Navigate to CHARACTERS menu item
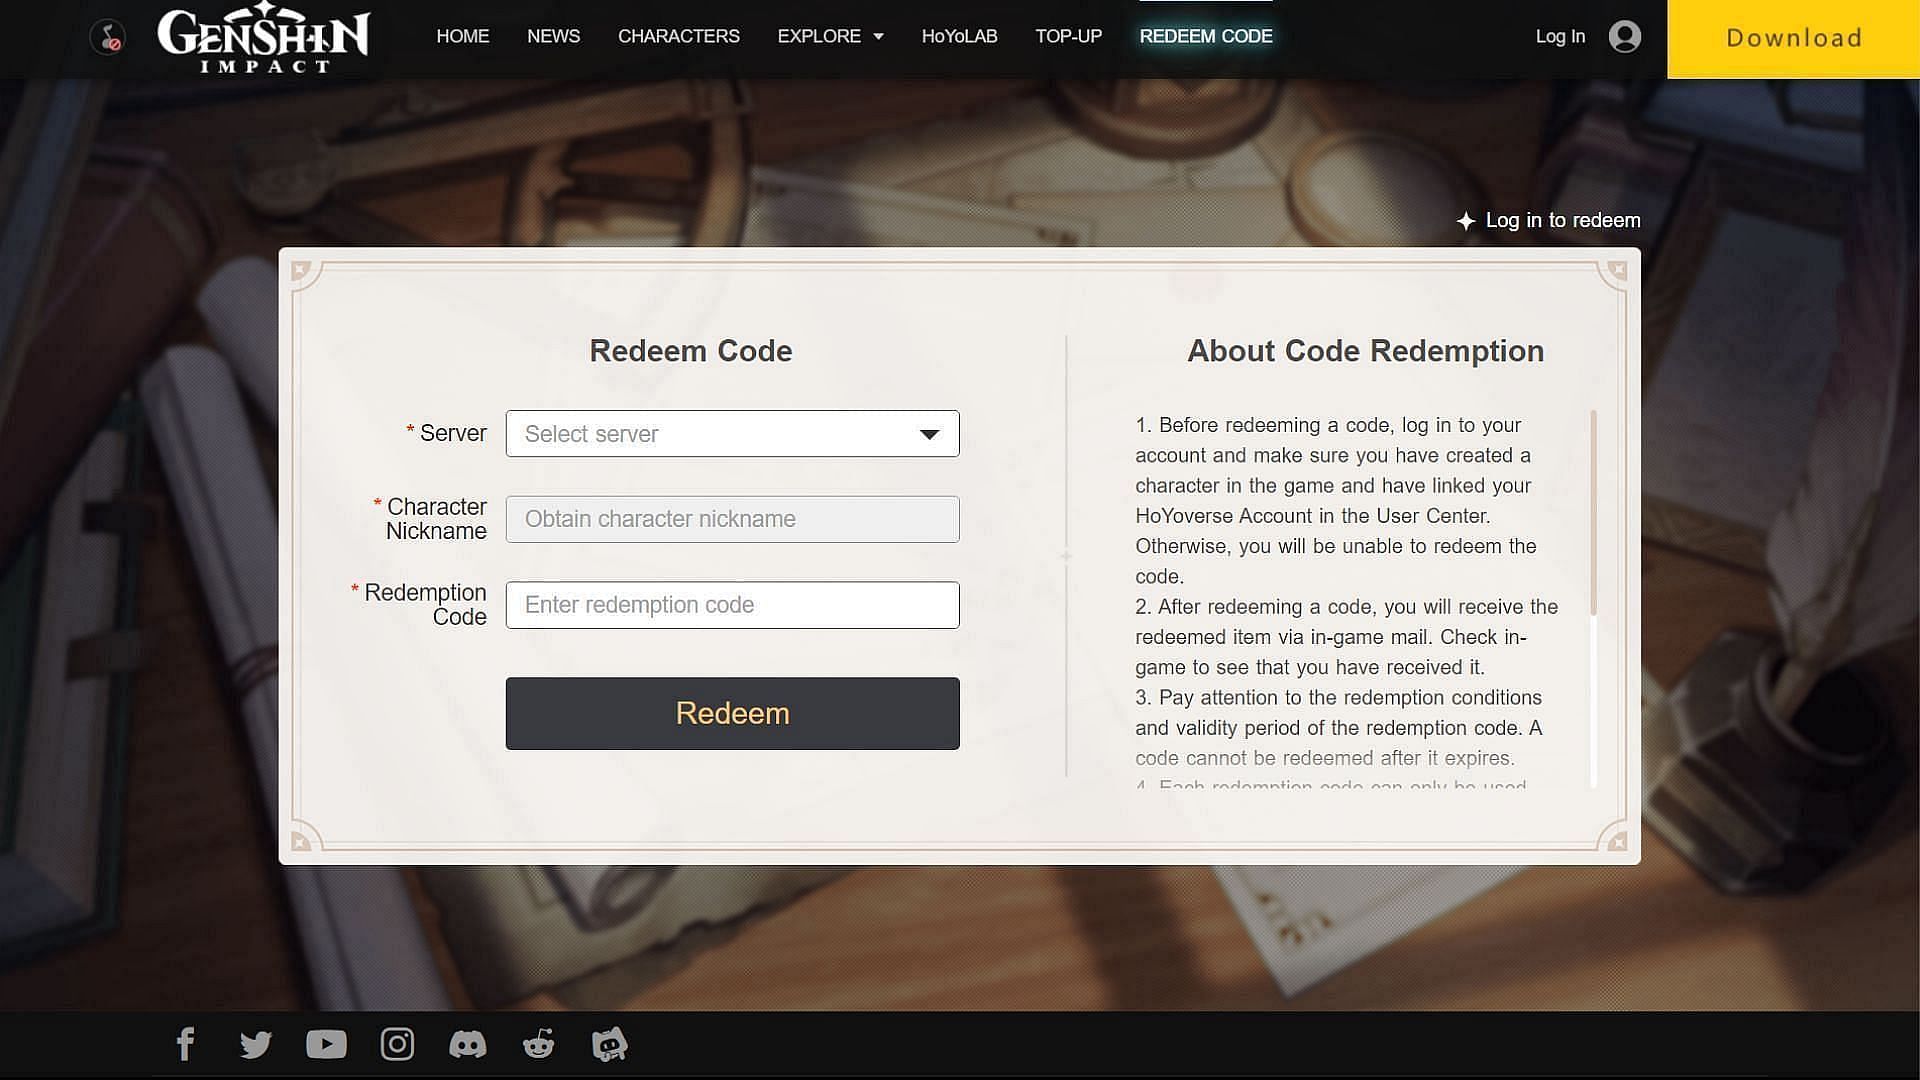Viewport: 1920px width, 1080px height. (x=679, y=36)
